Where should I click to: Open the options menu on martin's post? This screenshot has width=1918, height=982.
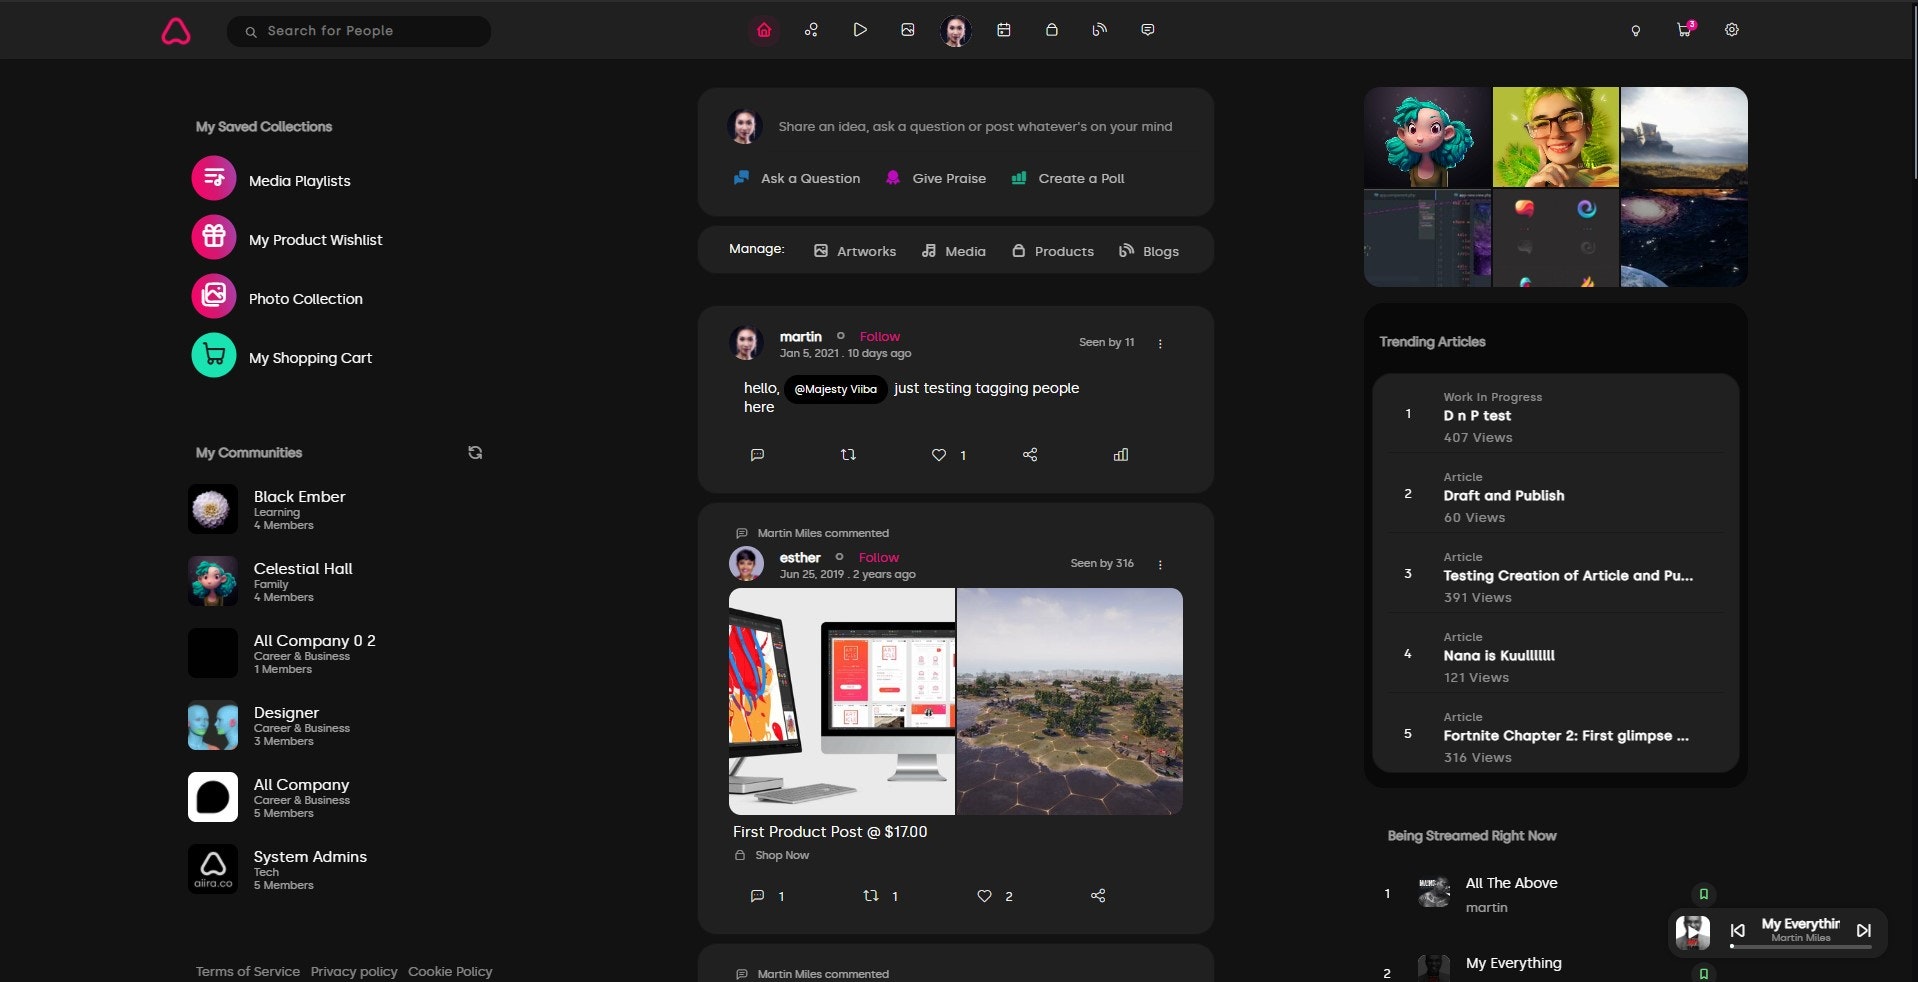[1160, 342]
